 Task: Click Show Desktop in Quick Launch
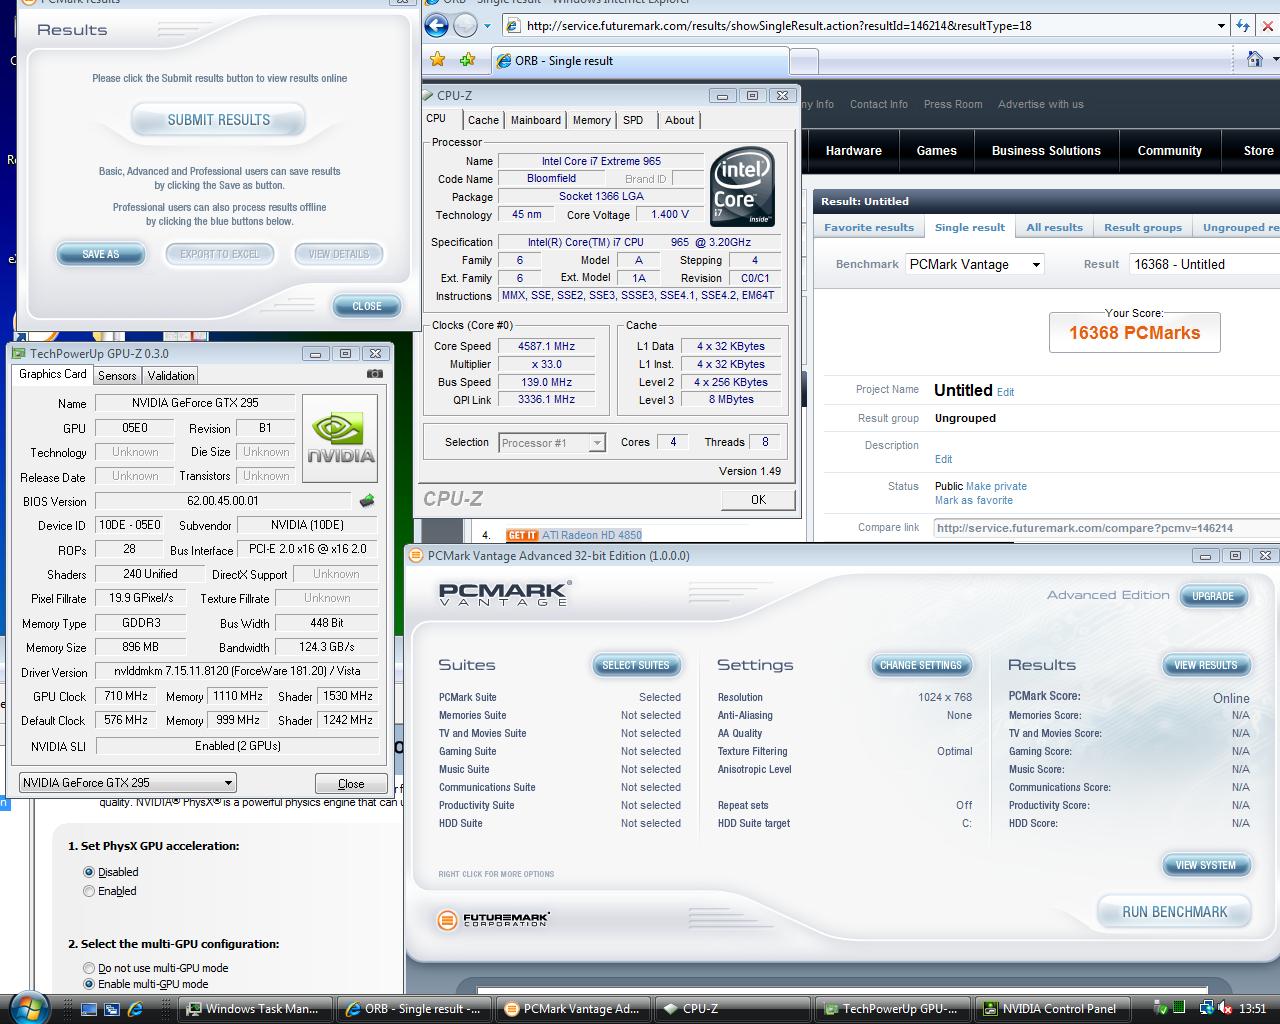click(x=89, y=1009)
